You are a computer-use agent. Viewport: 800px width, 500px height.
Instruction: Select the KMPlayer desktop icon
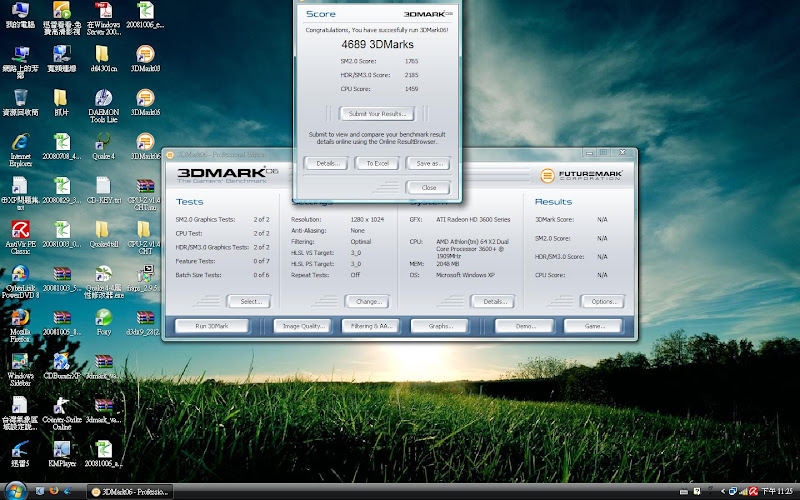tap(61, 451)
